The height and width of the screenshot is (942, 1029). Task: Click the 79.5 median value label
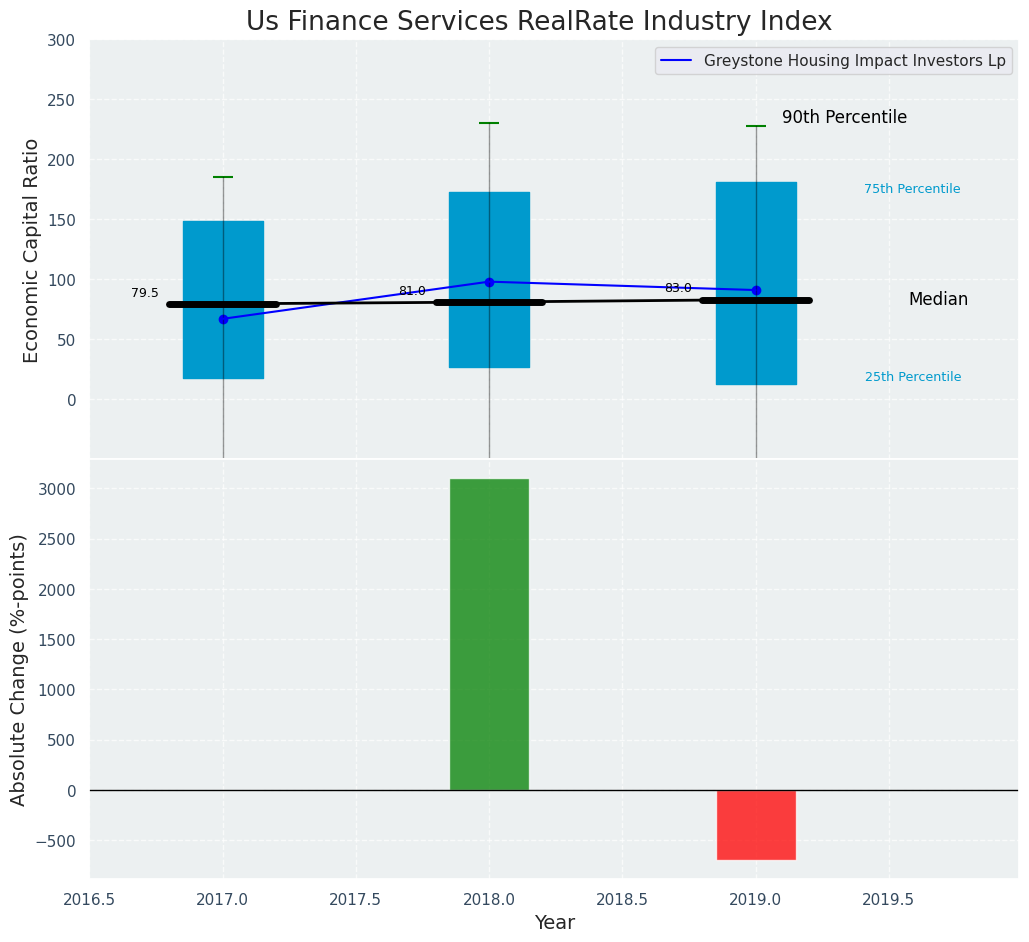point(145,293)
